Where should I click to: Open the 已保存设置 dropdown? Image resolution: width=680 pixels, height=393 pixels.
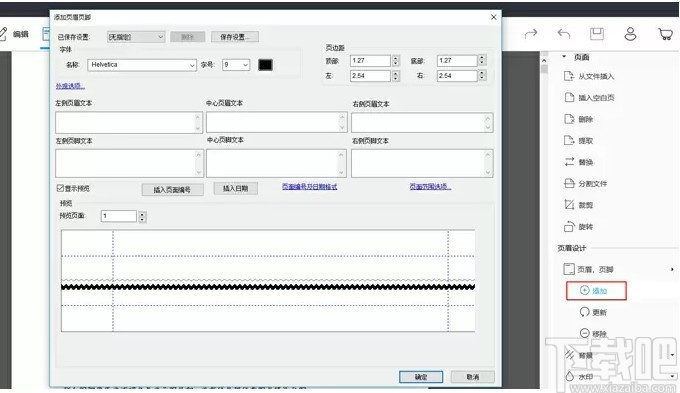point(136,37)
